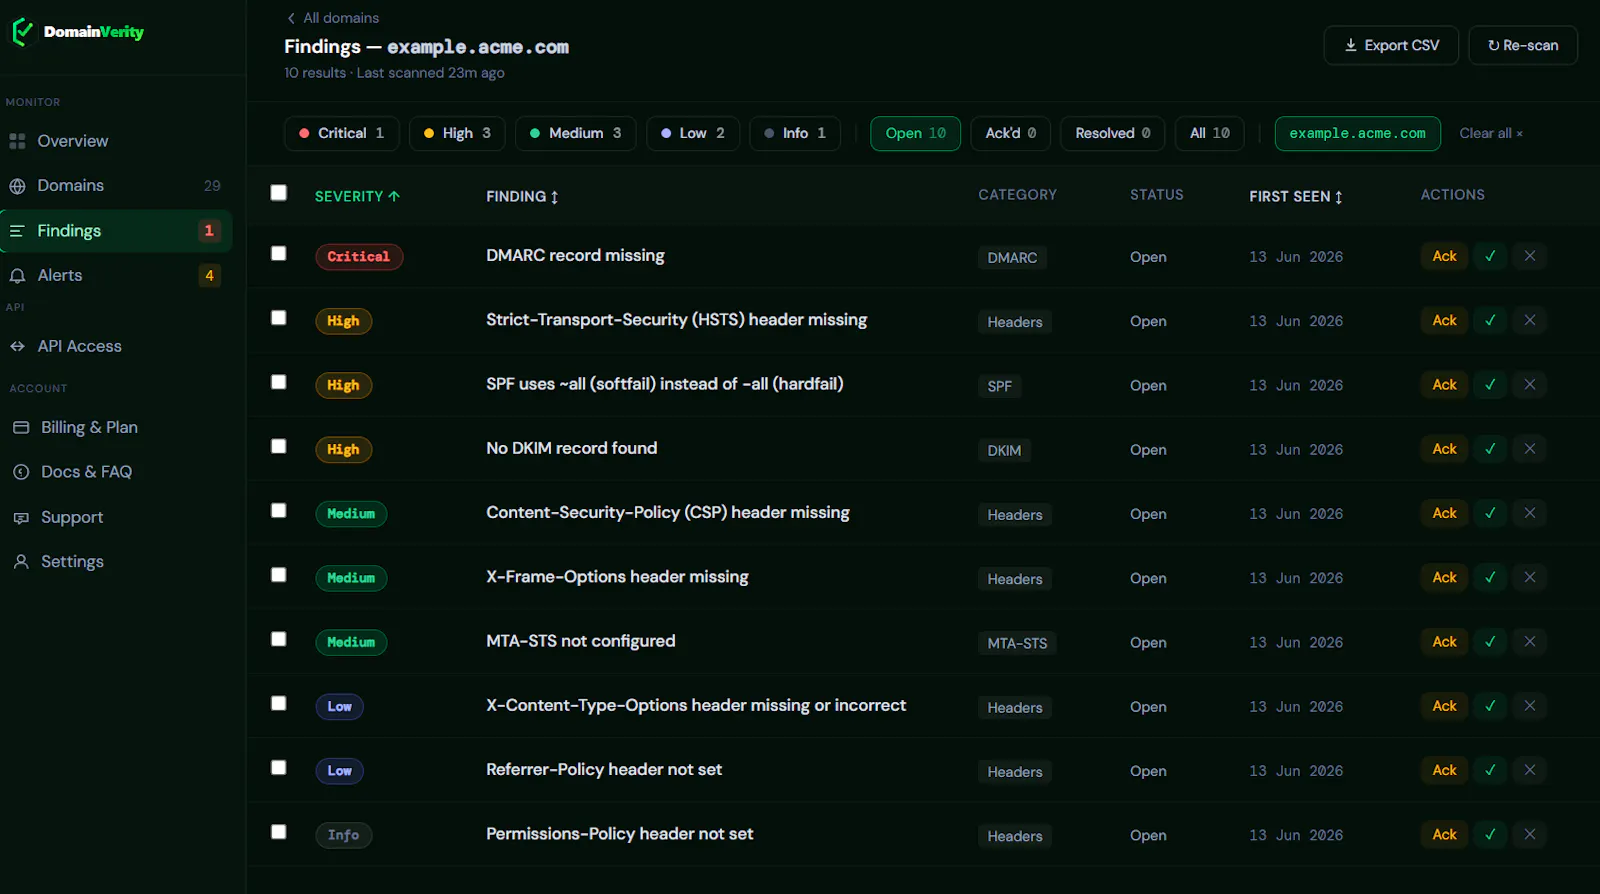Toggle the select-all checkbox in header
1600x894 pixels.
(279, 193)
